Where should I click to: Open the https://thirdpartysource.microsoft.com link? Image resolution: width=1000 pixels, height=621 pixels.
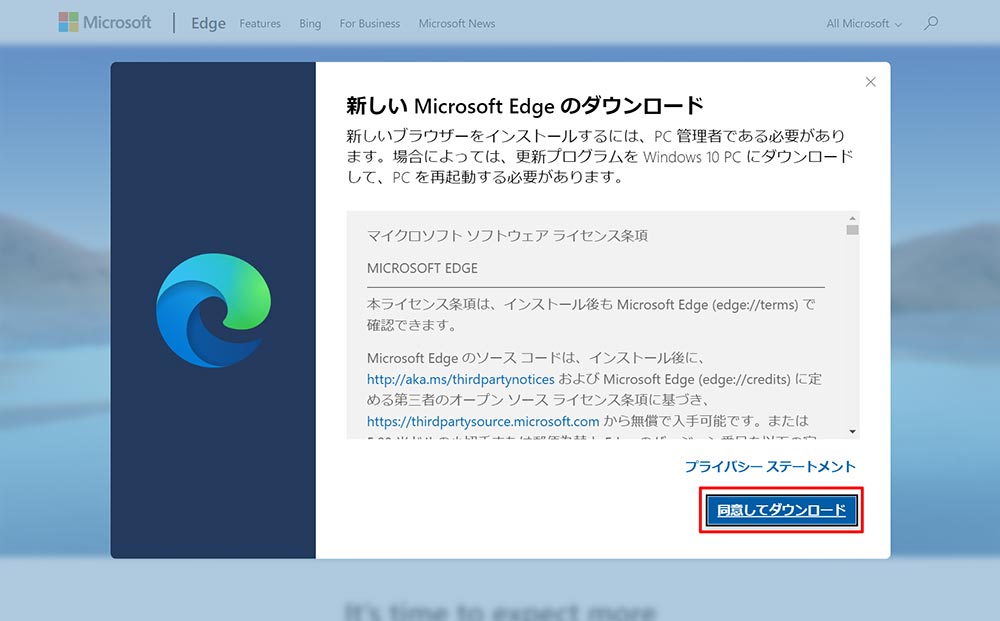pyautogui.click(x=483, y=421)
